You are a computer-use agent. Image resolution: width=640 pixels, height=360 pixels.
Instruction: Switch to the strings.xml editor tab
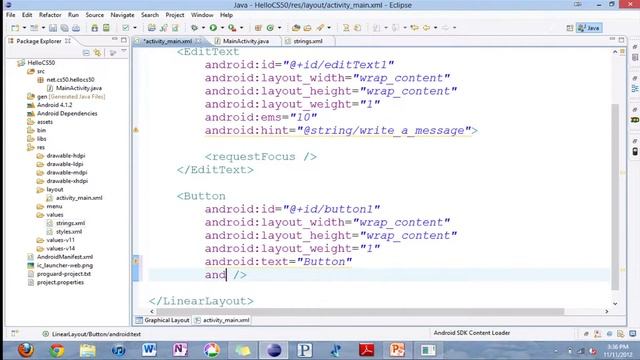pyautogui.click(x=308, y=41)
